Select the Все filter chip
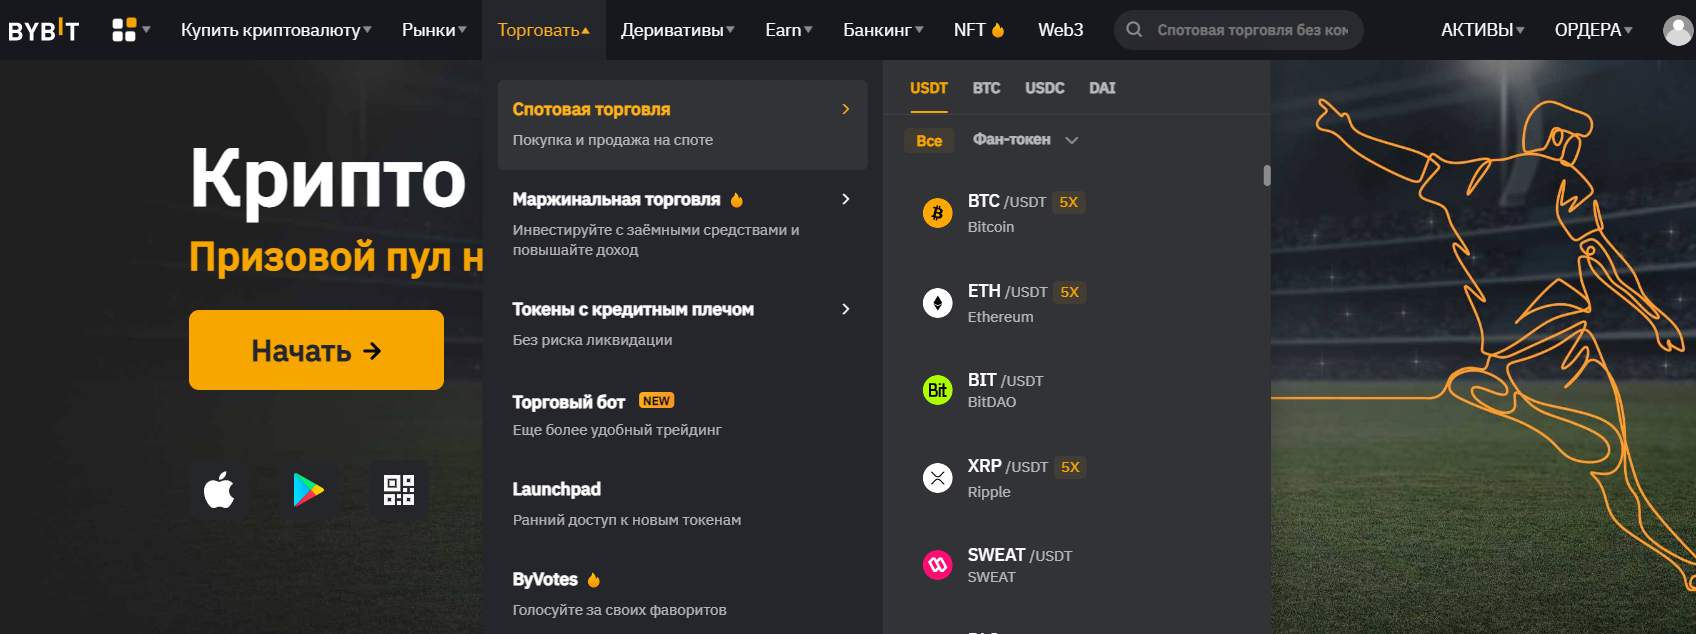1696x634 pixels. [x=929, y=141]
